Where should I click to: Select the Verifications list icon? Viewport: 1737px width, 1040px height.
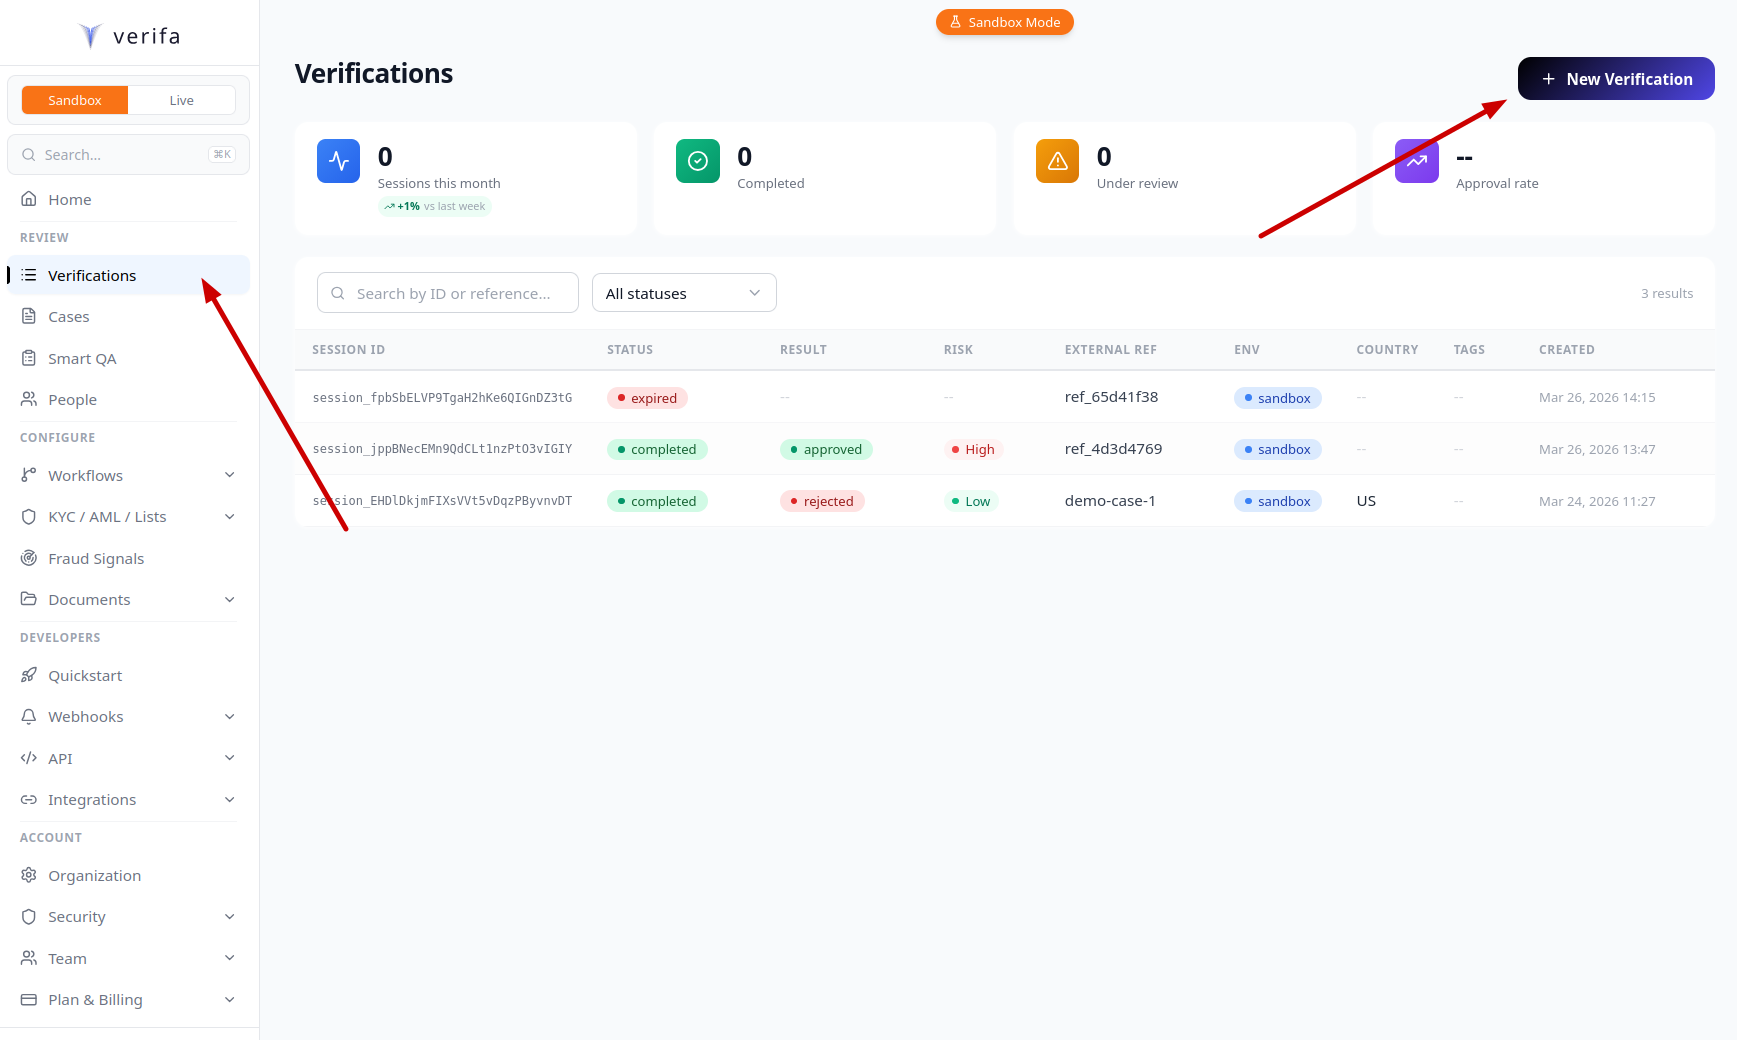(x=30, y=275)
